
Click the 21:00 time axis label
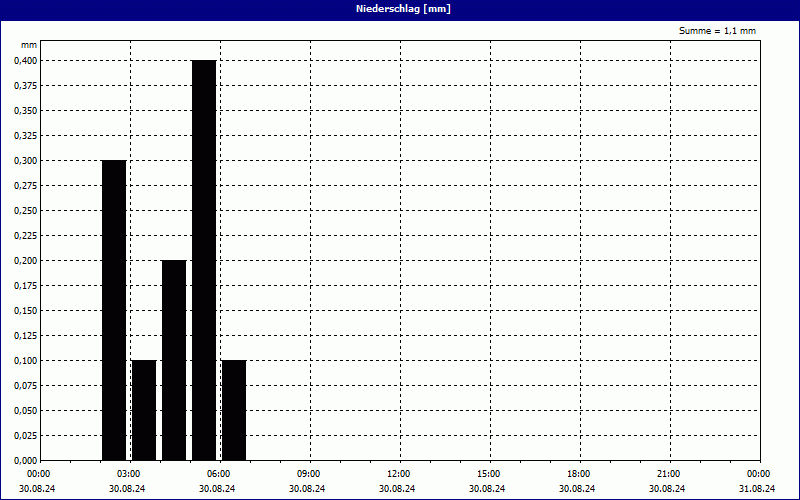coord(668,474)
